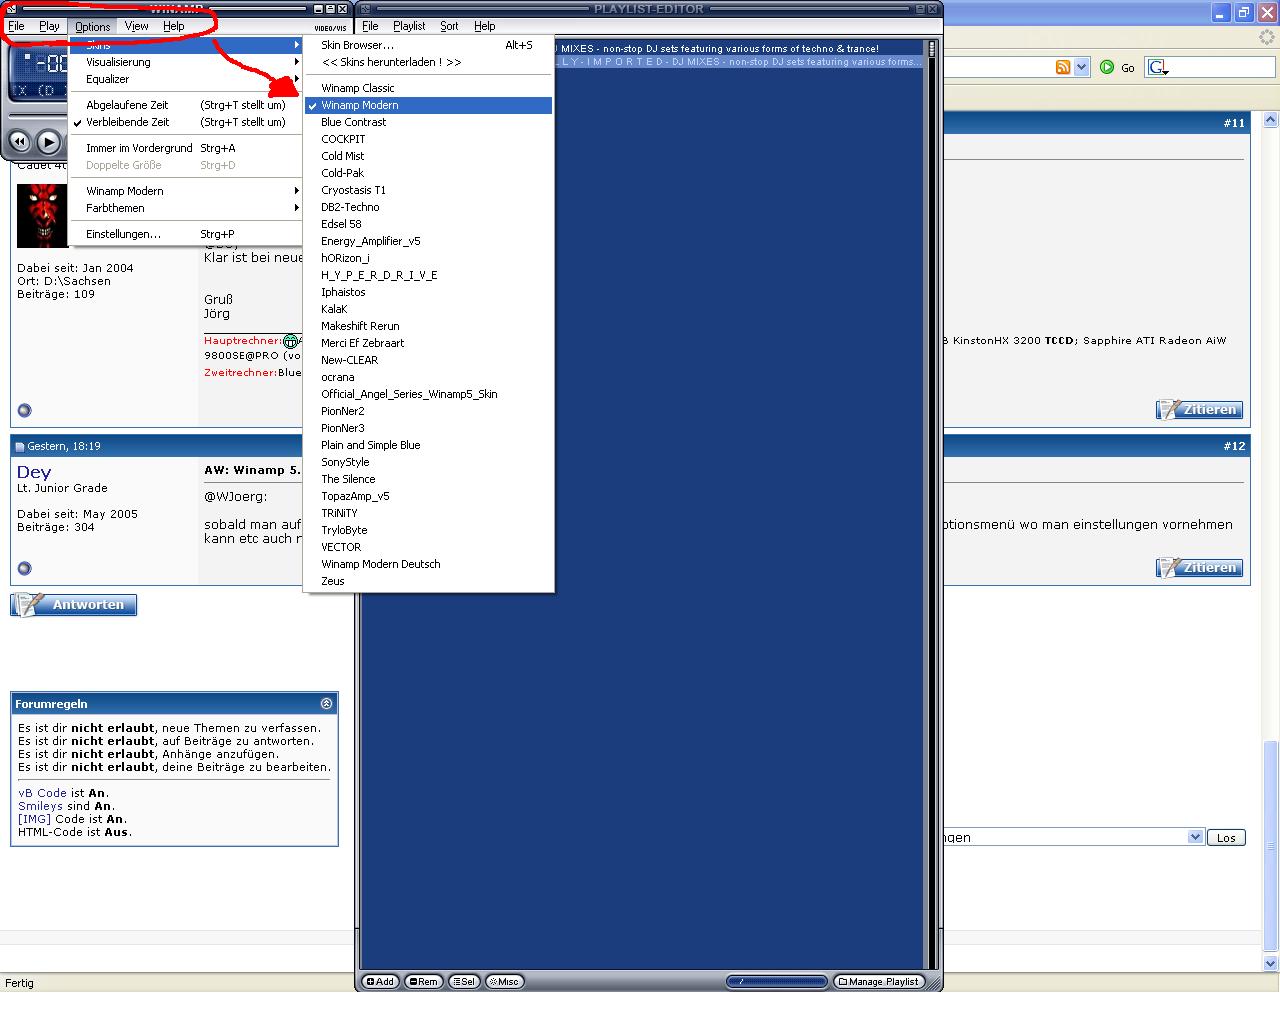1280x1024 pixels.
Task: Open the Playlist Editor File menu
Action: click(x=370, y=26)
